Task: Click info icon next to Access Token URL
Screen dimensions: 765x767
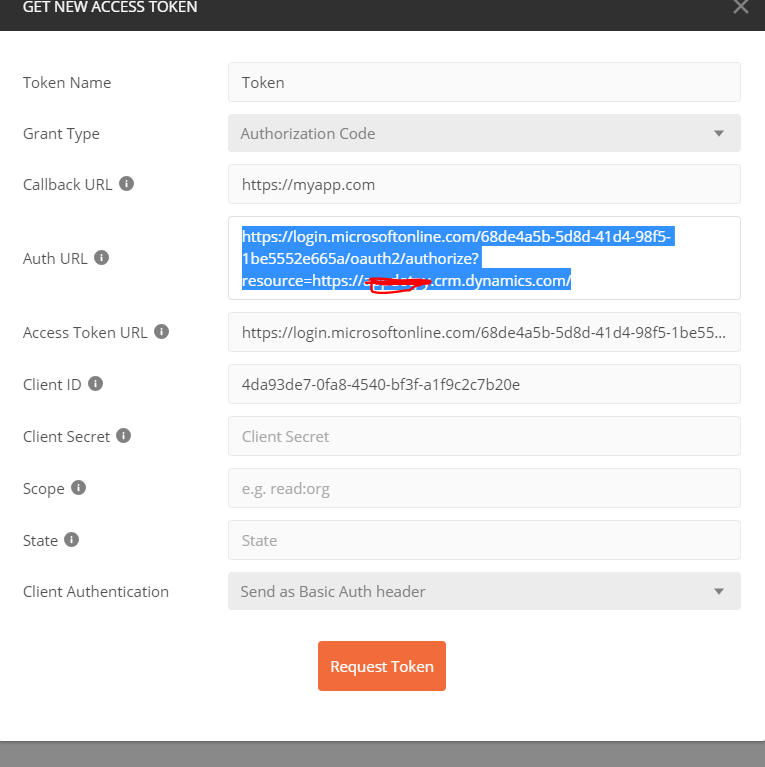Action: click(162, 332)
